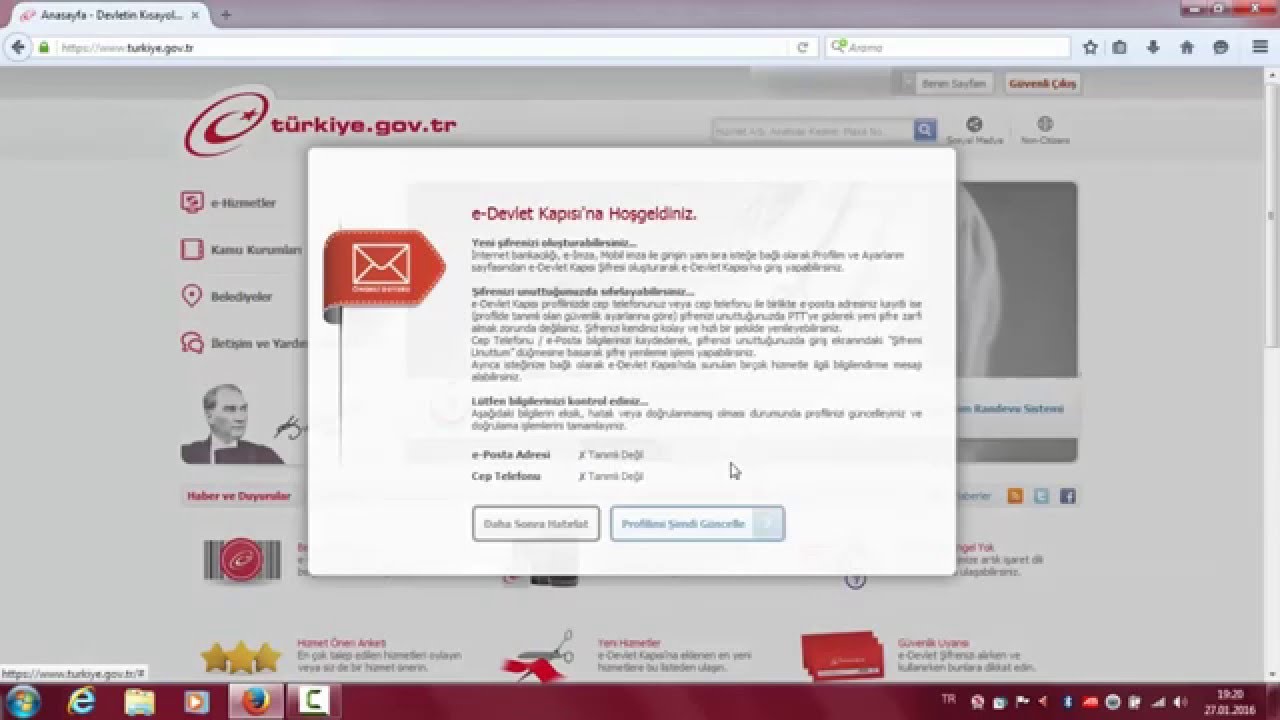
Task: Click the Belediyeler map pin icon
Action: click(x=192, y=296)
